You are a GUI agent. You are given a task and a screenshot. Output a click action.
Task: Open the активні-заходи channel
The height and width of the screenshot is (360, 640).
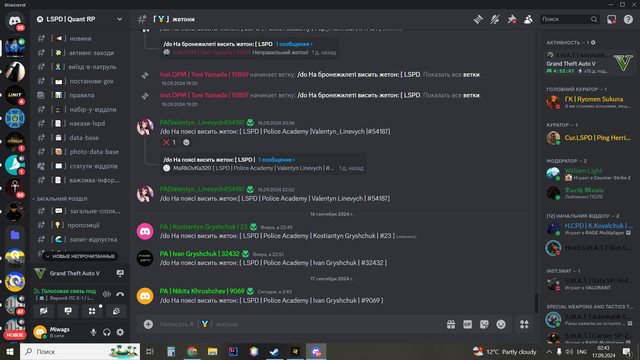pyautogui.click(x=80, y=53)
